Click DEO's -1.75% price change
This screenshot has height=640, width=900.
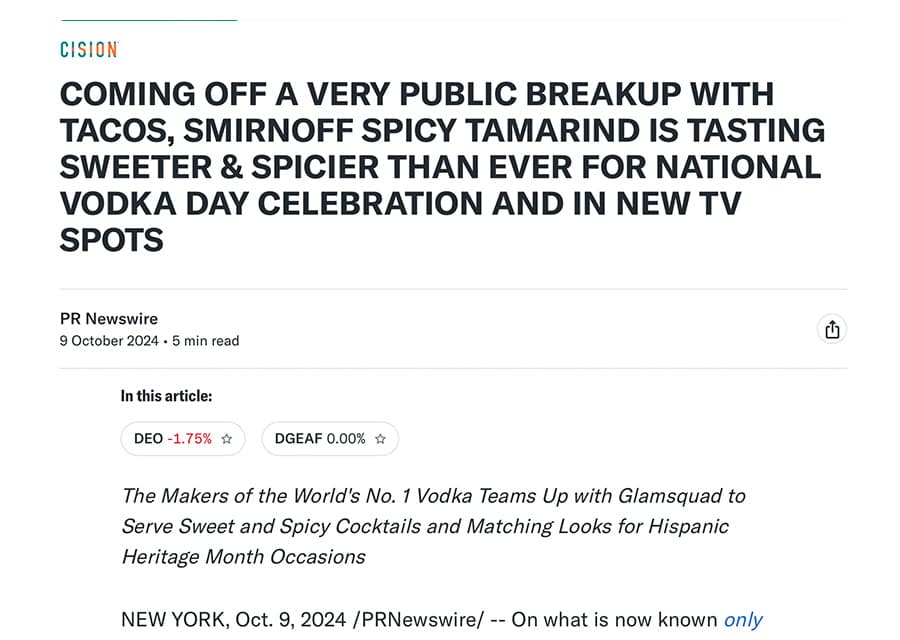(189, 439)
